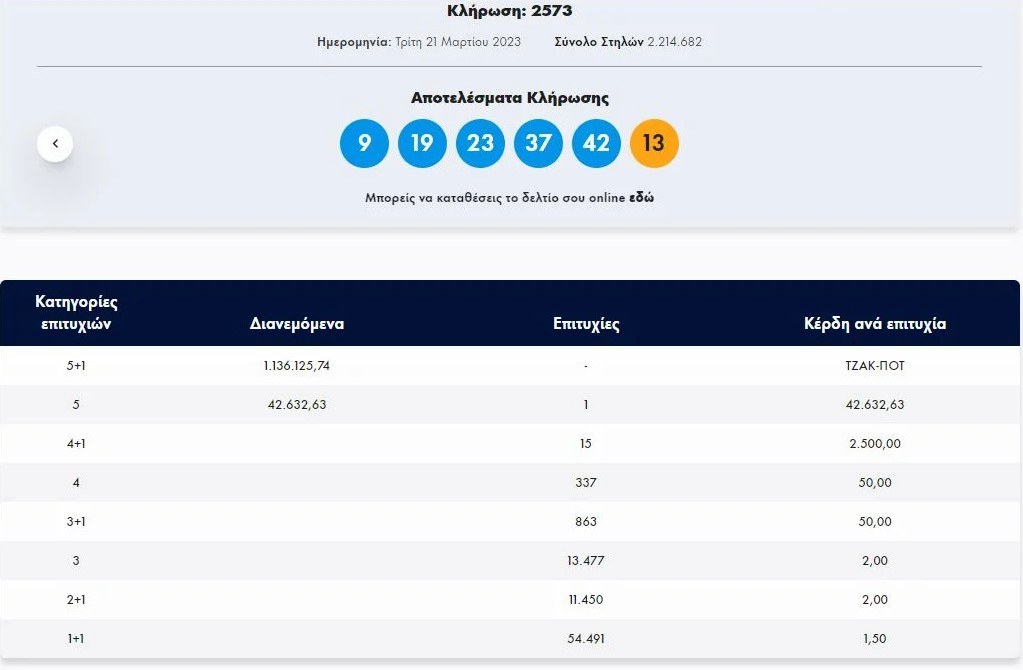The image size is (1023, 670).
Task: Click the heading "Κλήρωση: 2573"
Action: pyautogui.click(x=510, y=10)
